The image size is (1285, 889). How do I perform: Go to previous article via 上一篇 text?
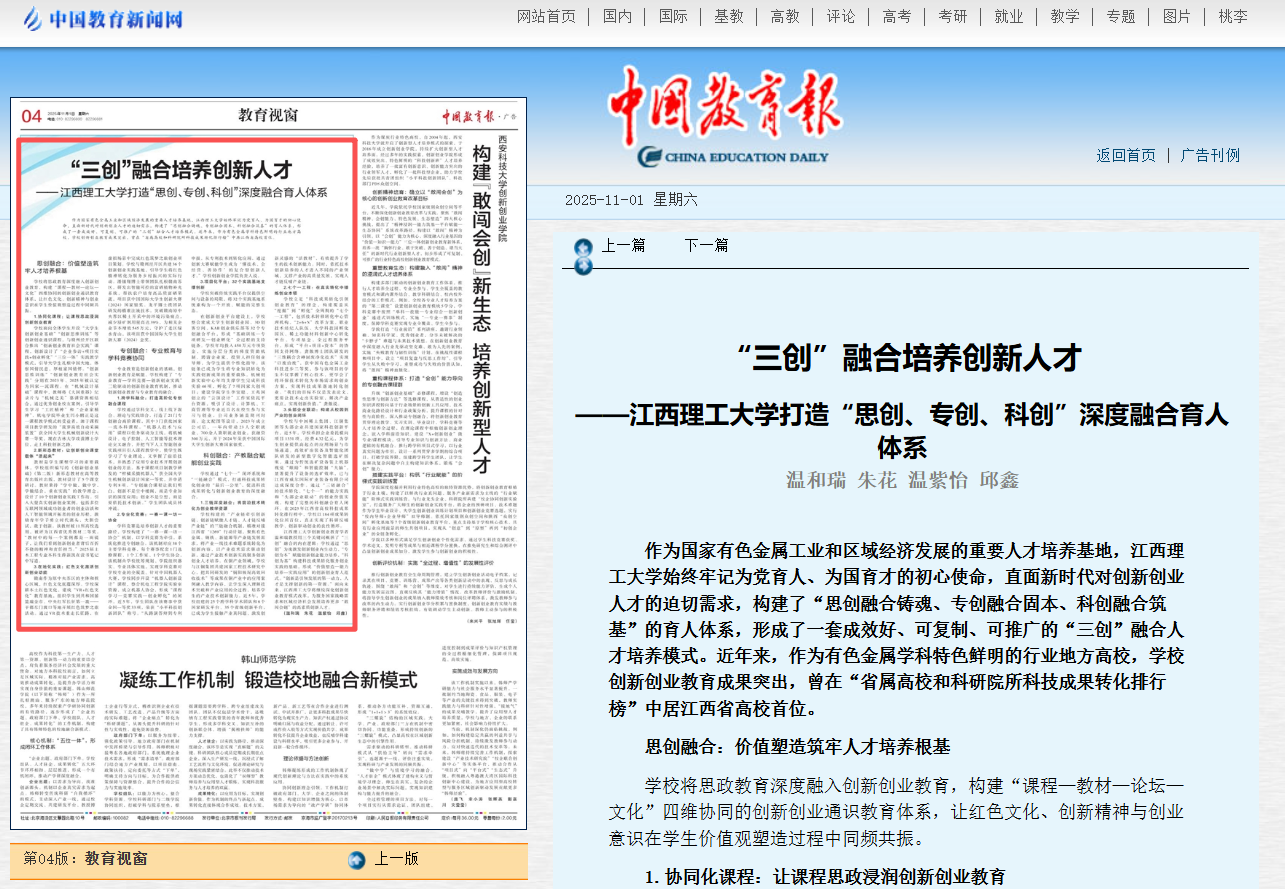coord(623,246)
